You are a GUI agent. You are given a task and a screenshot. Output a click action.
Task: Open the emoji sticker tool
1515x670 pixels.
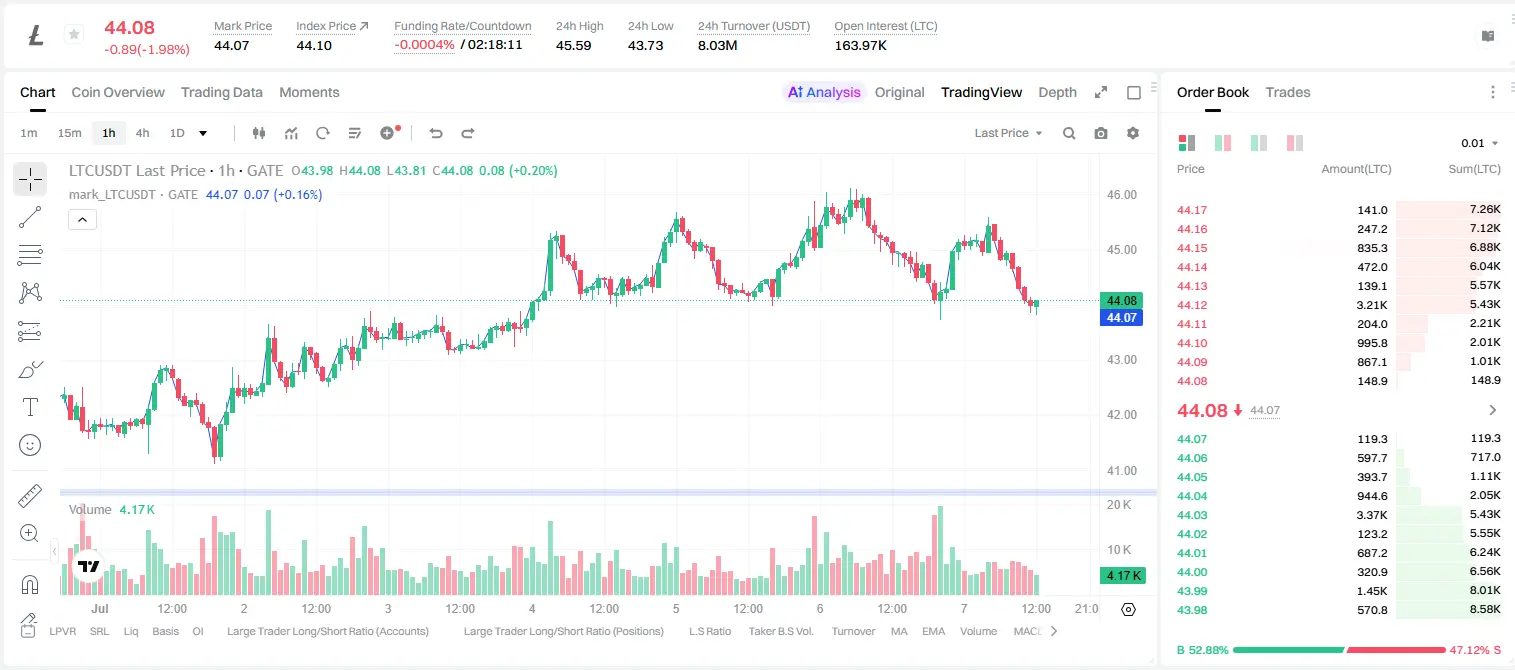(30, 445)
